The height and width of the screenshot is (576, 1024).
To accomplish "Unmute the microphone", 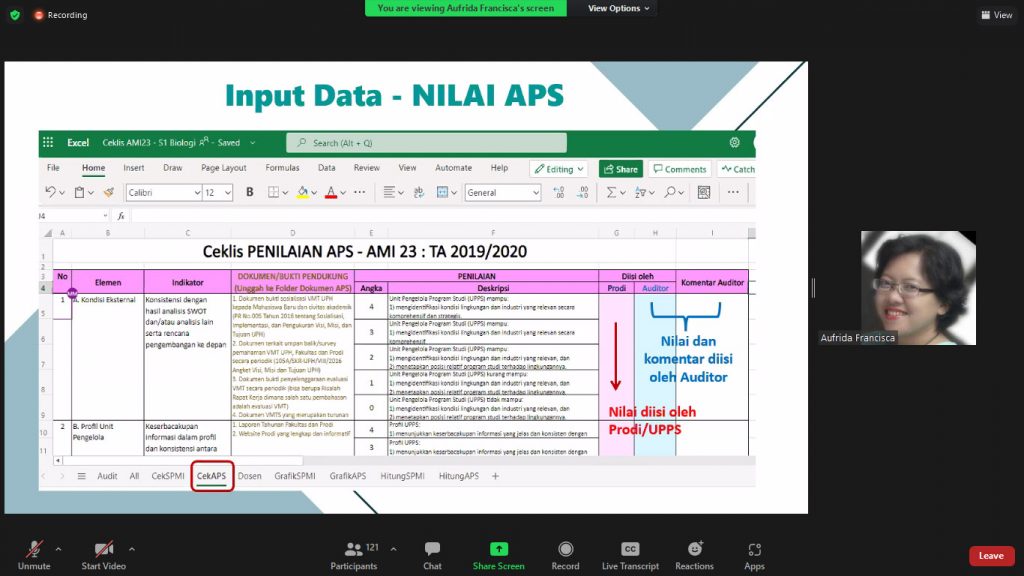I will point(34,555).
